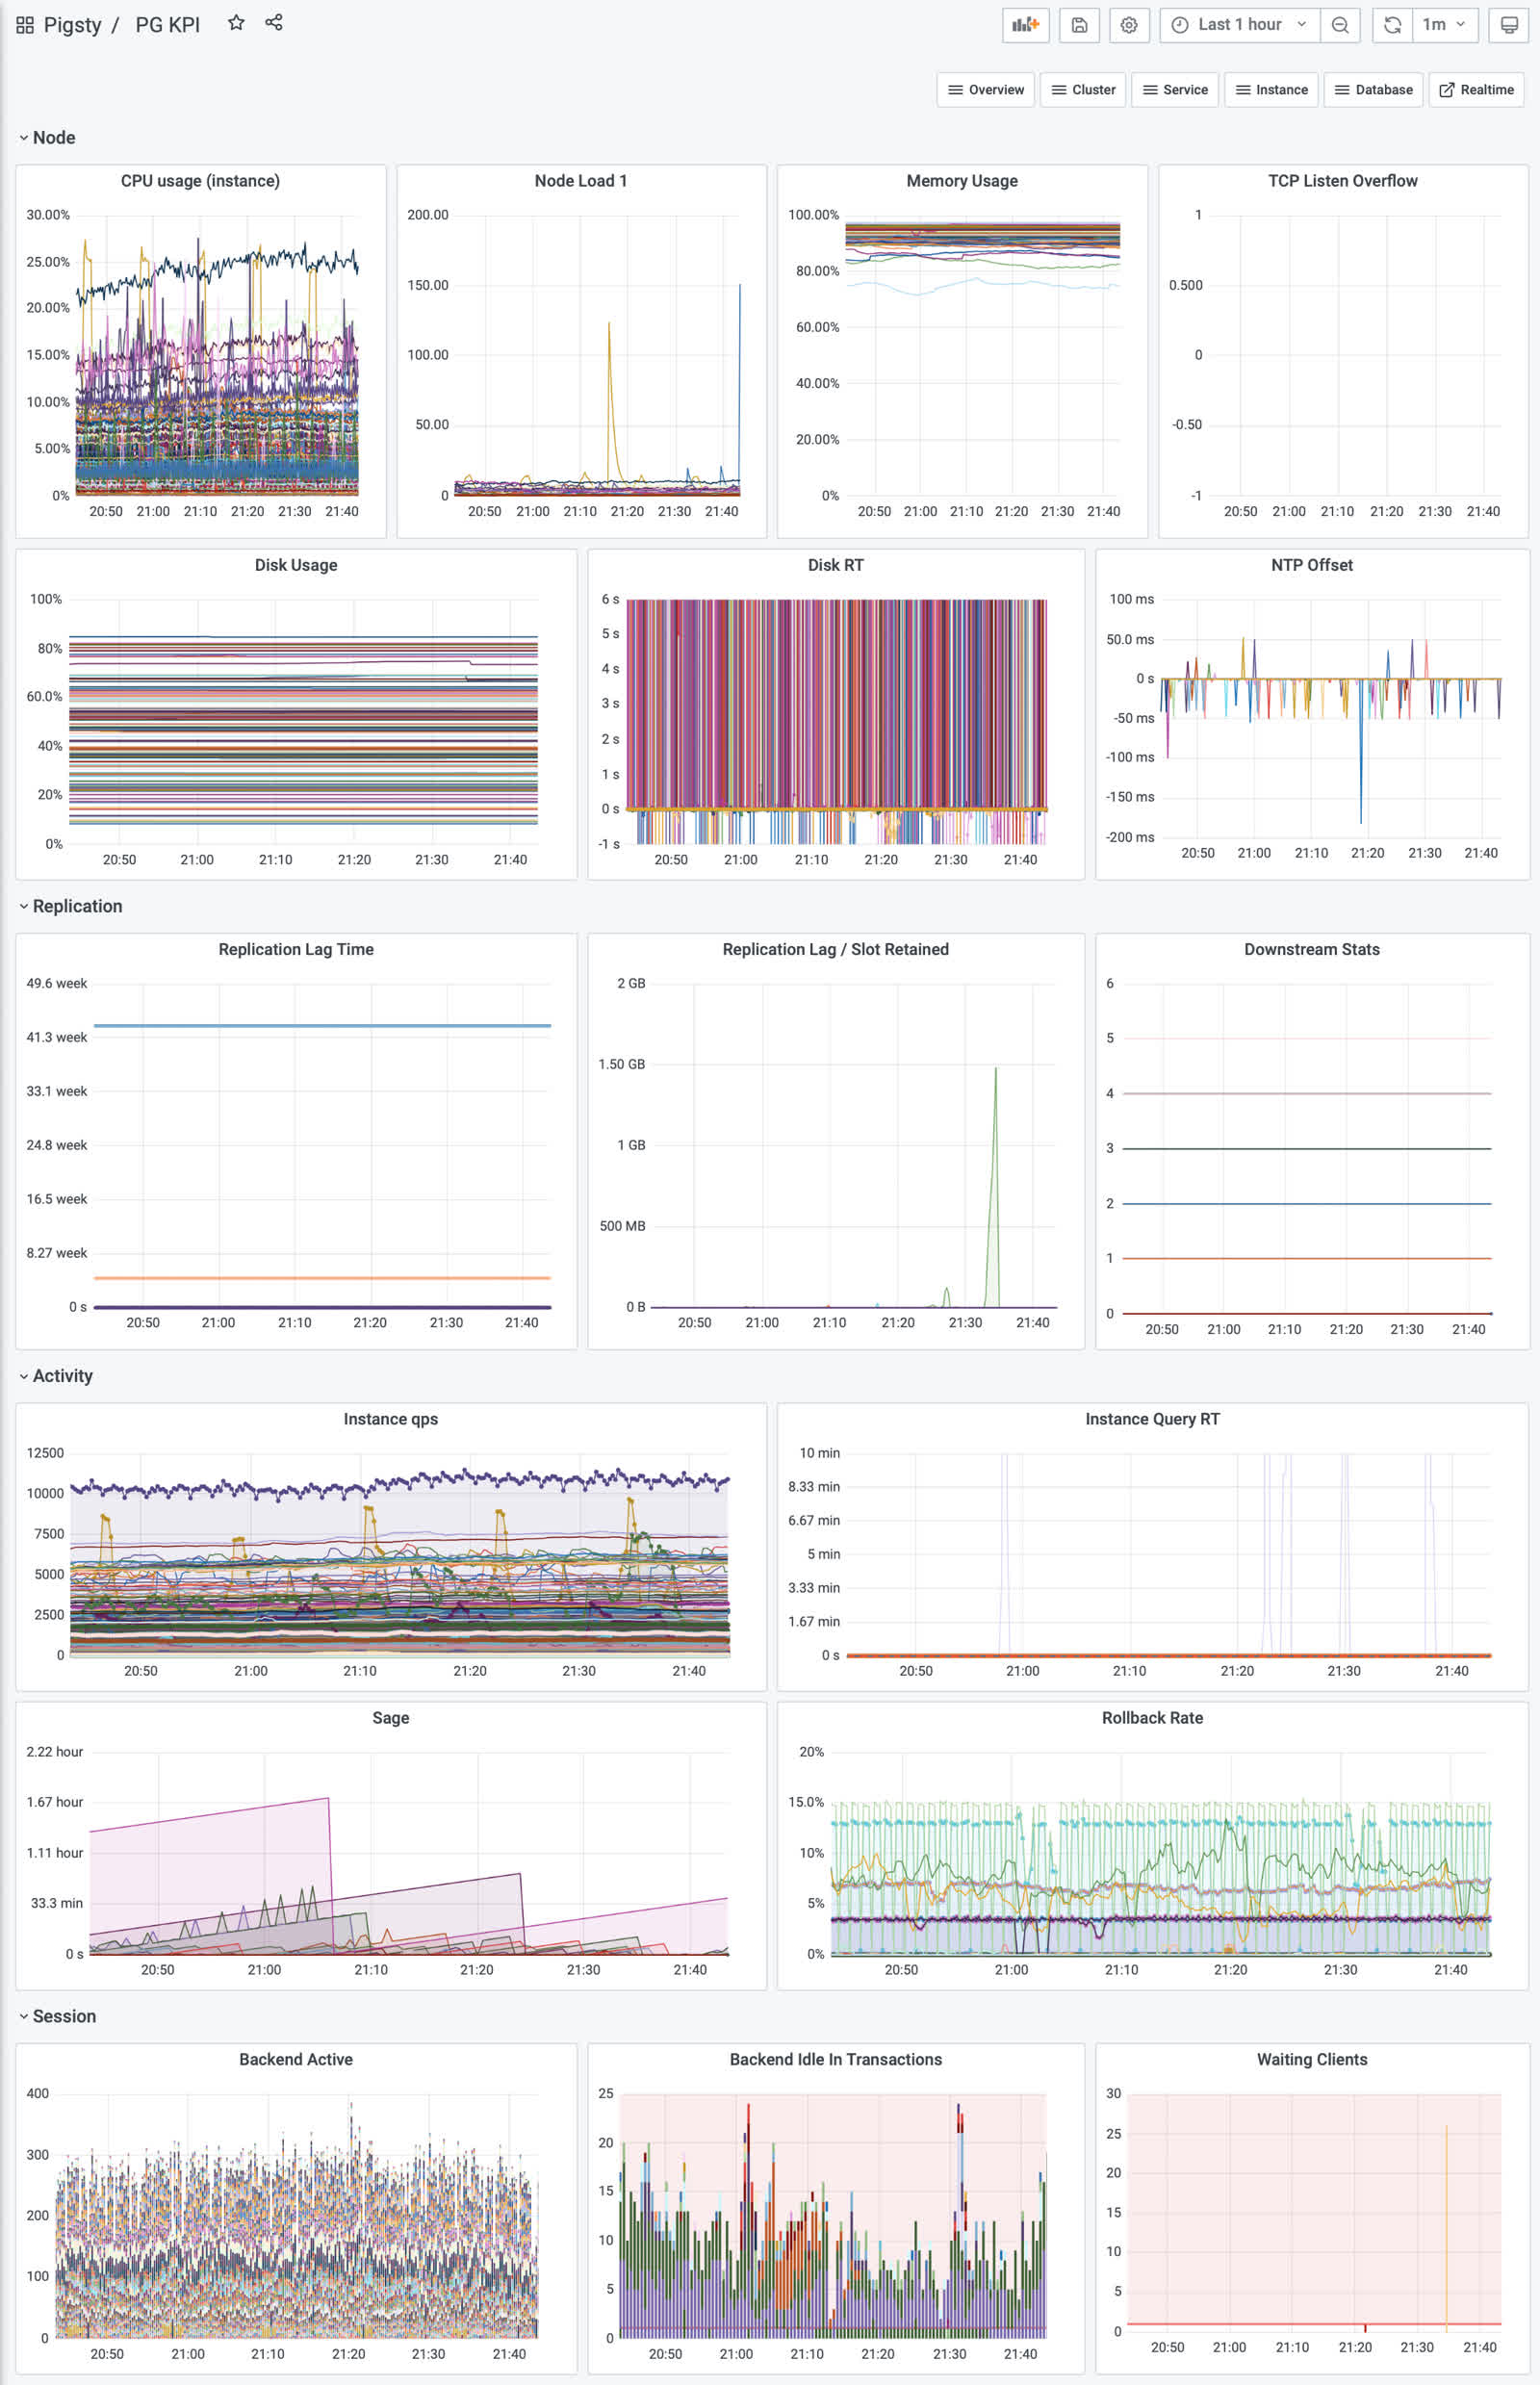Open the Cluster dashboard link
Image resolution: width=1540 pixels, height=2385 pixels.
(x=1083, y=90)
